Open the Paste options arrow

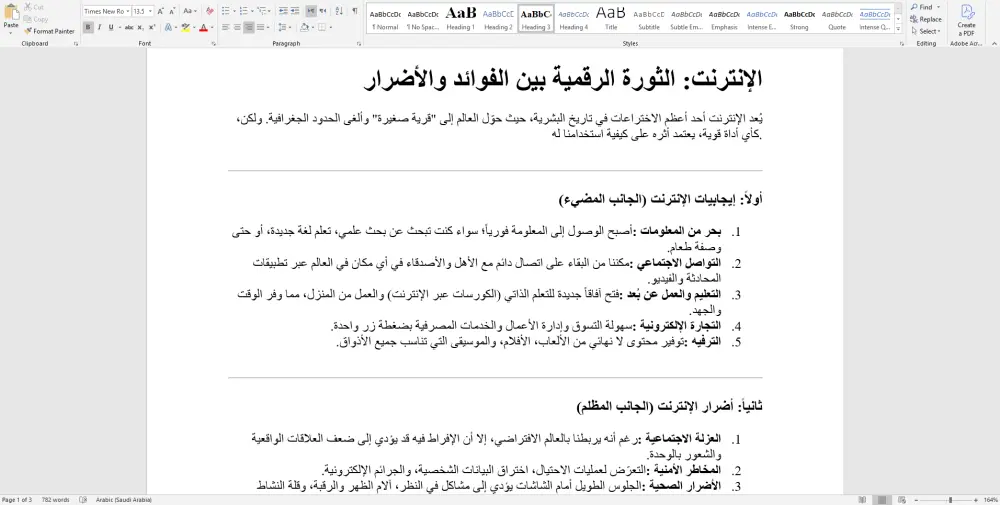click(11, 33)
